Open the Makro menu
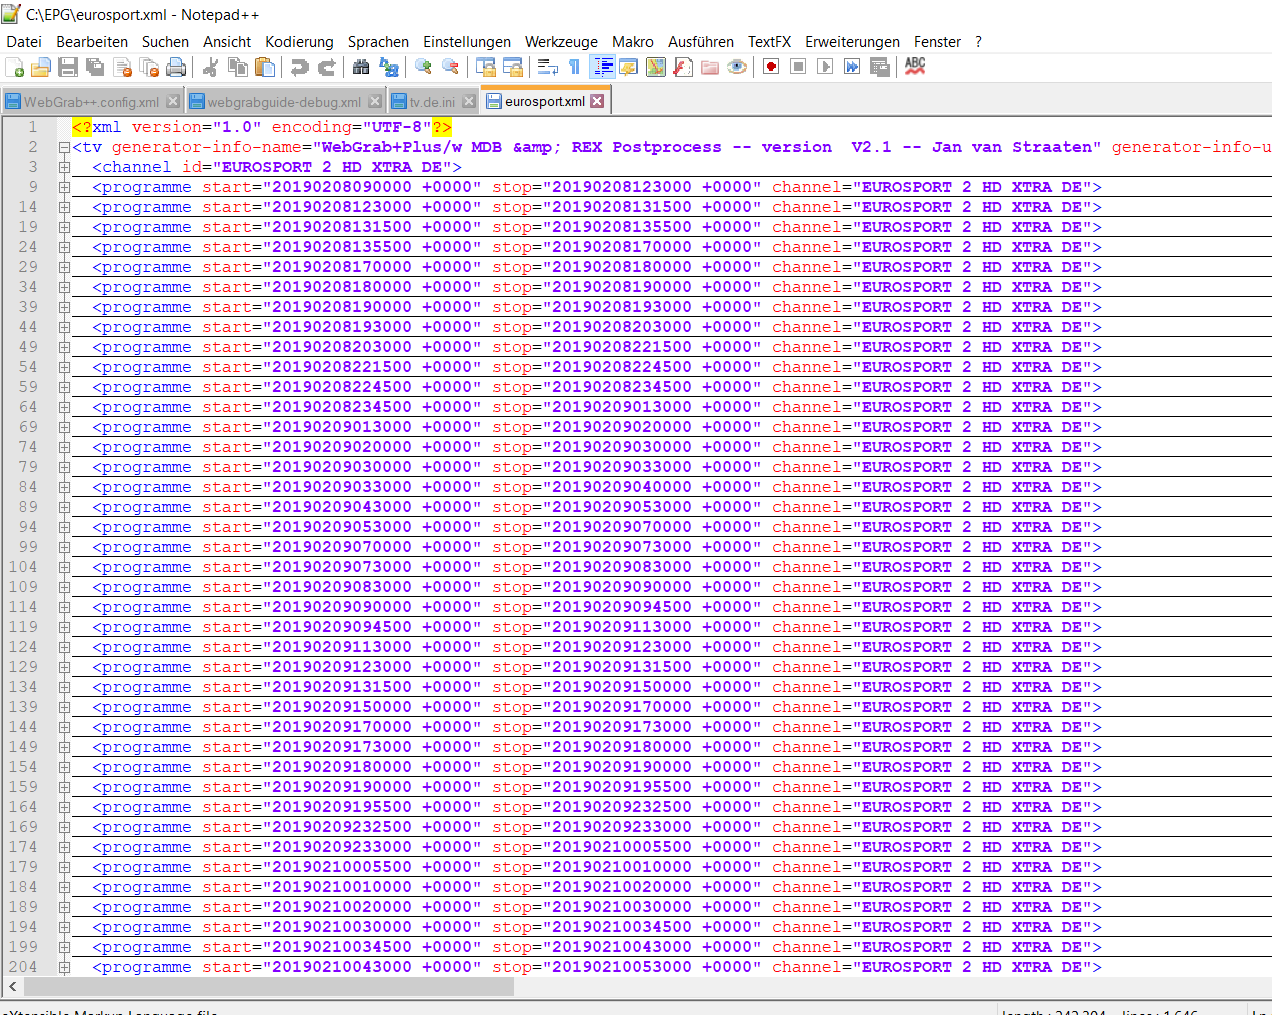This screenshot has height=1015, width=1272. click(633, 42)
